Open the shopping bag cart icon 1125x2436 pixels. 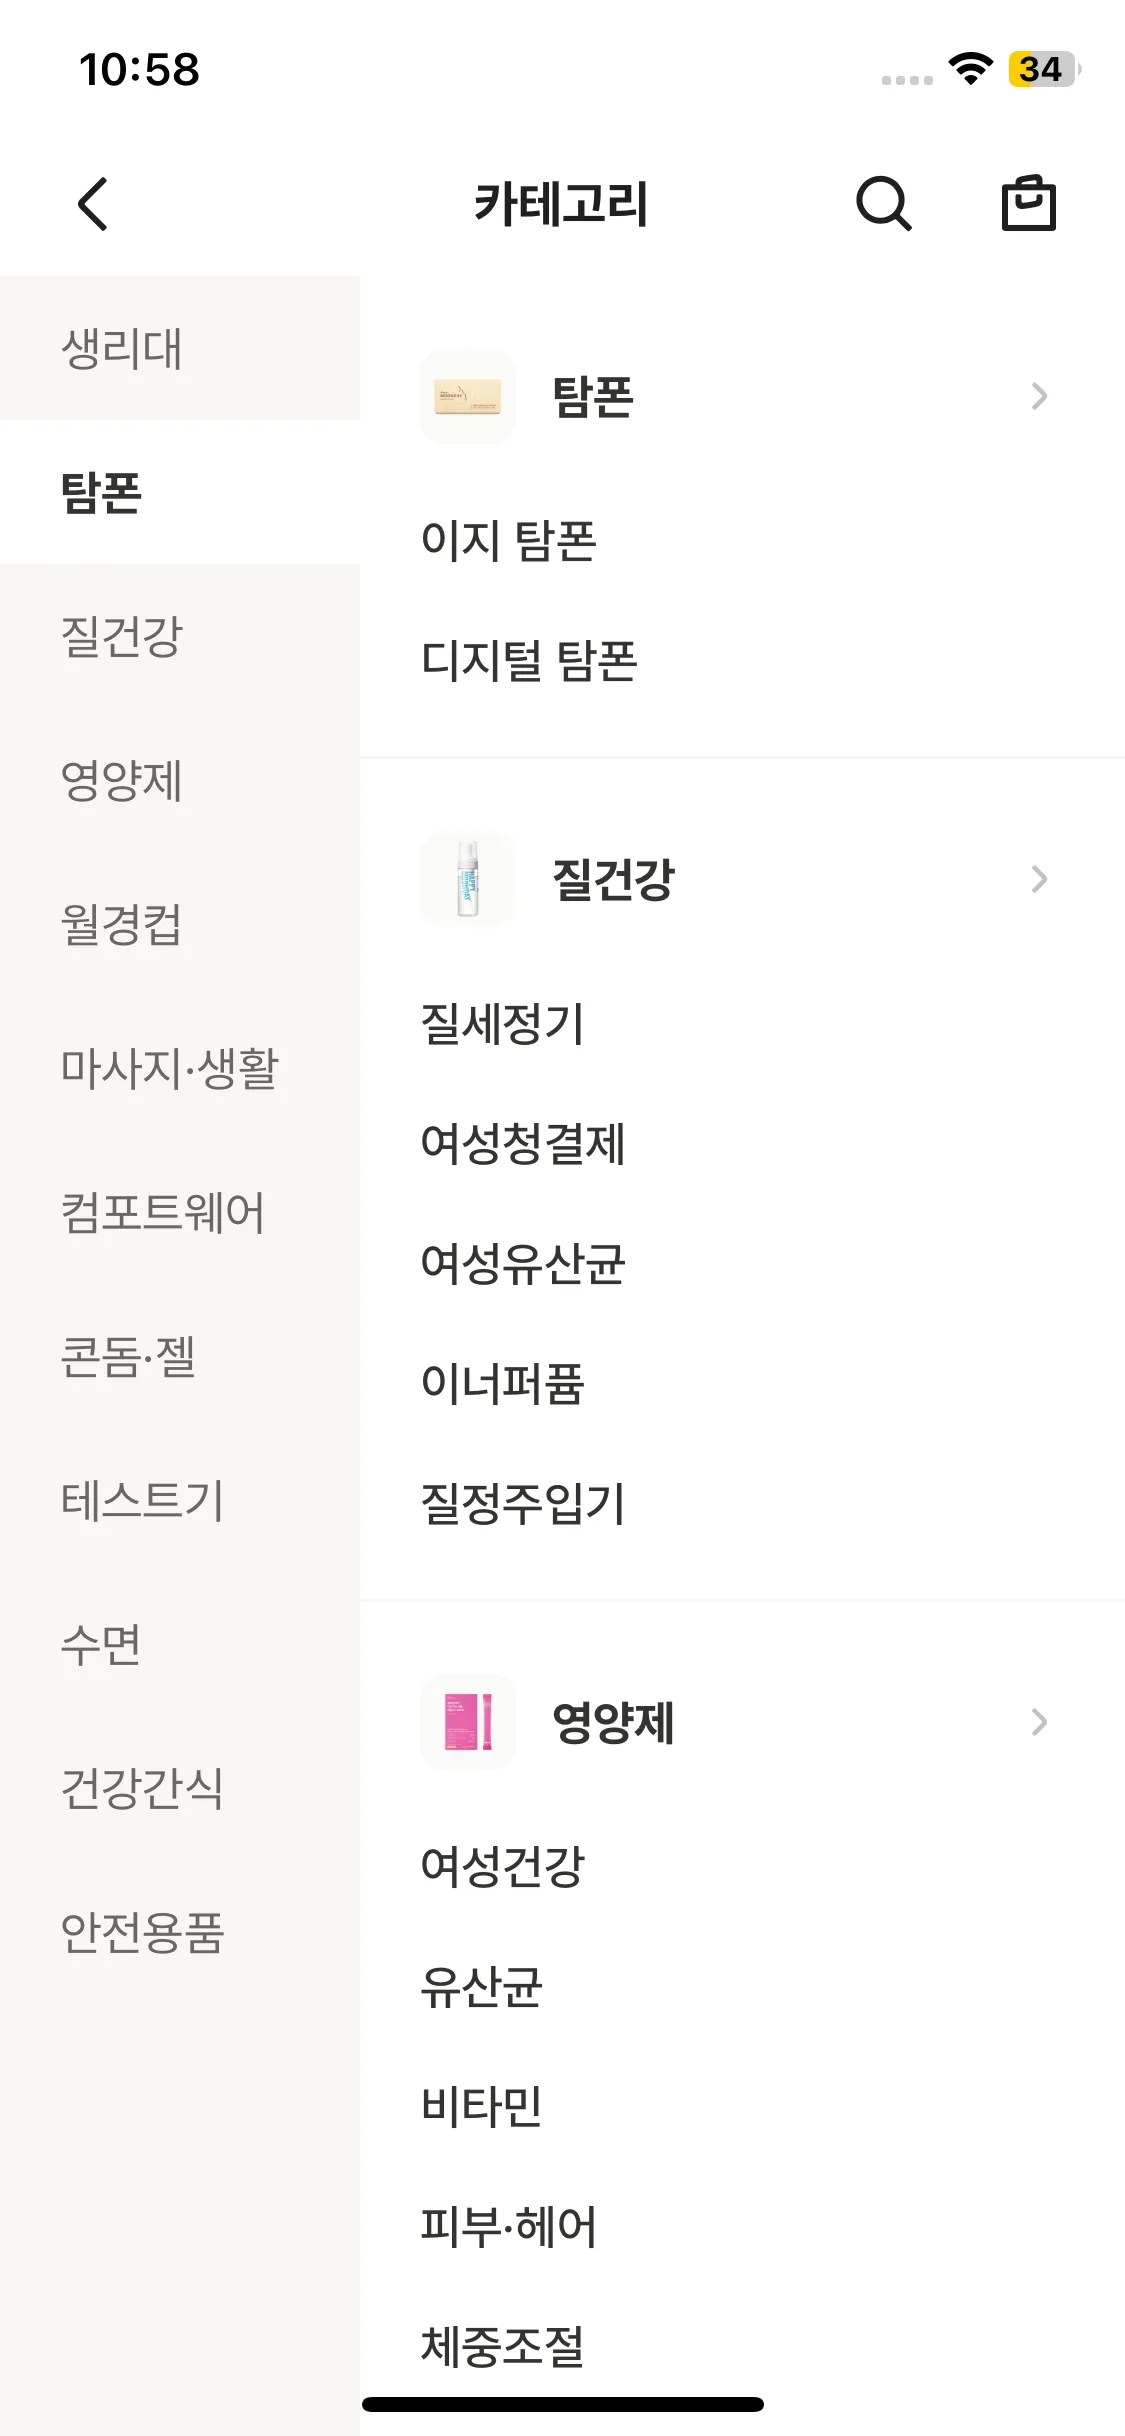(1028, 204)
